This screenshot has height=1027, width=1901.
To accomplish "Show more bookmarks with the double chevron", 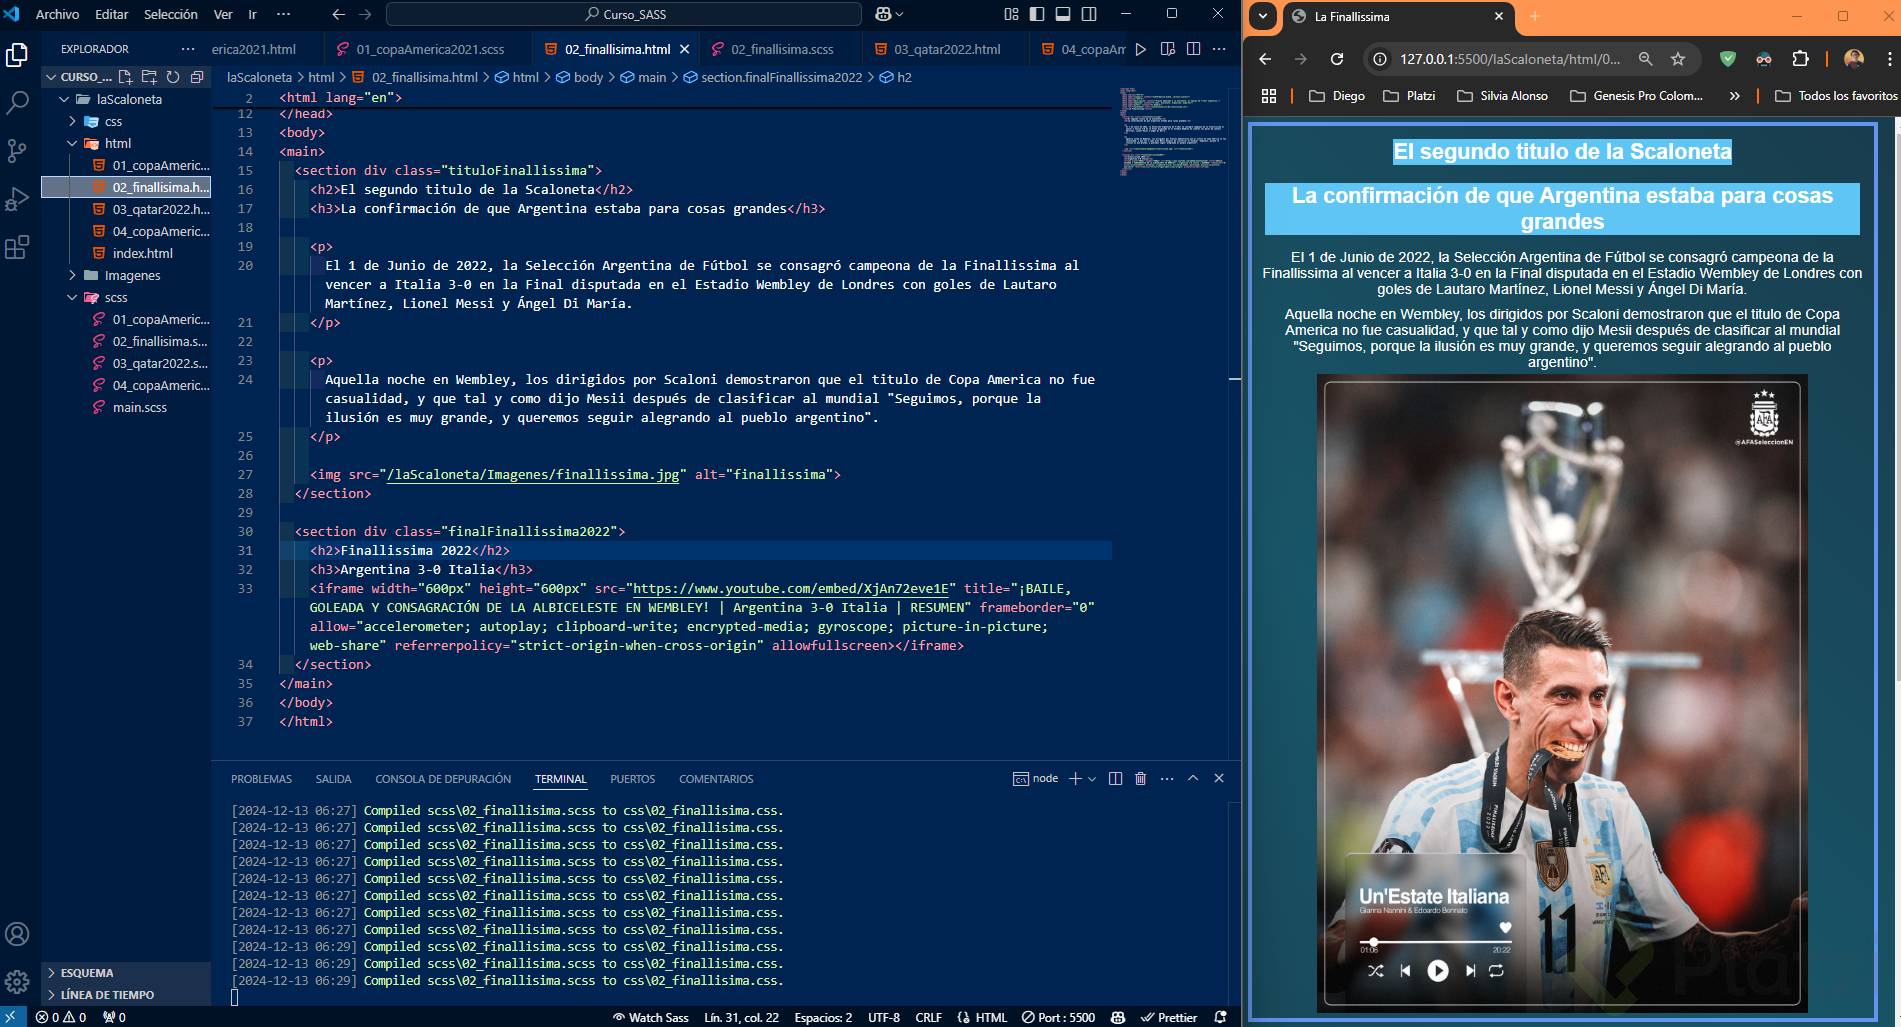I will coord(1734,96).
